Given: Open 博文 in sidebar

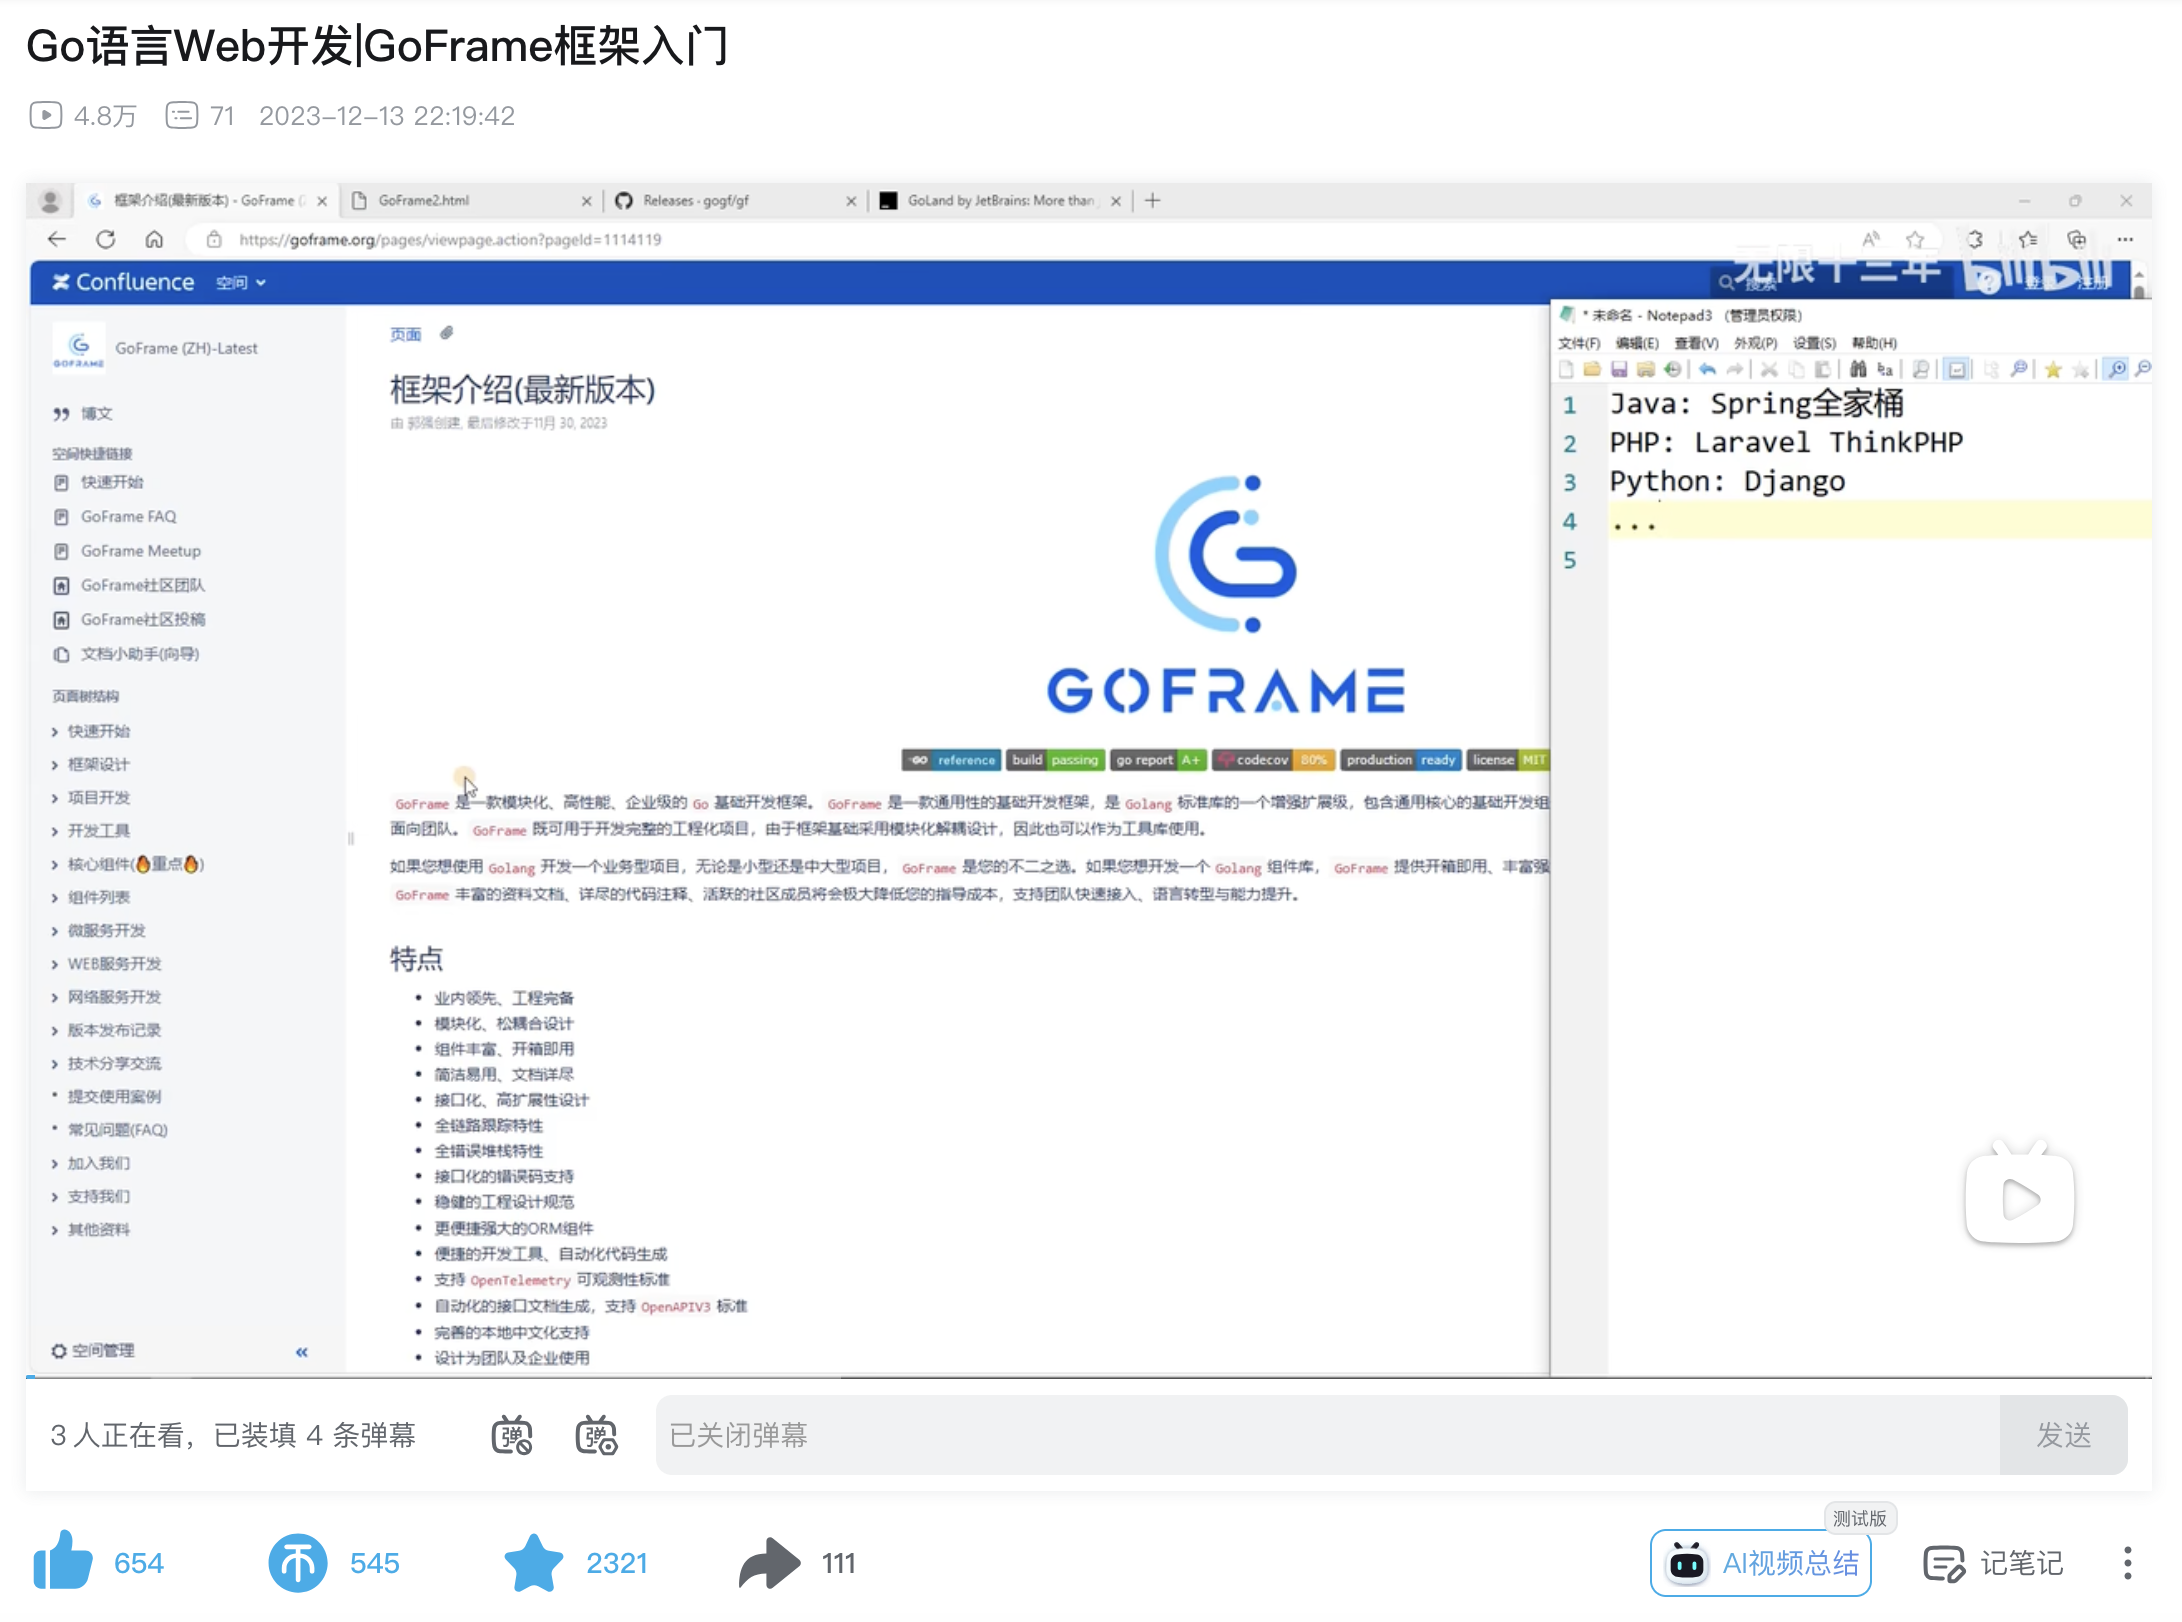Looking at the screenshot, I should tap(84, 414).
